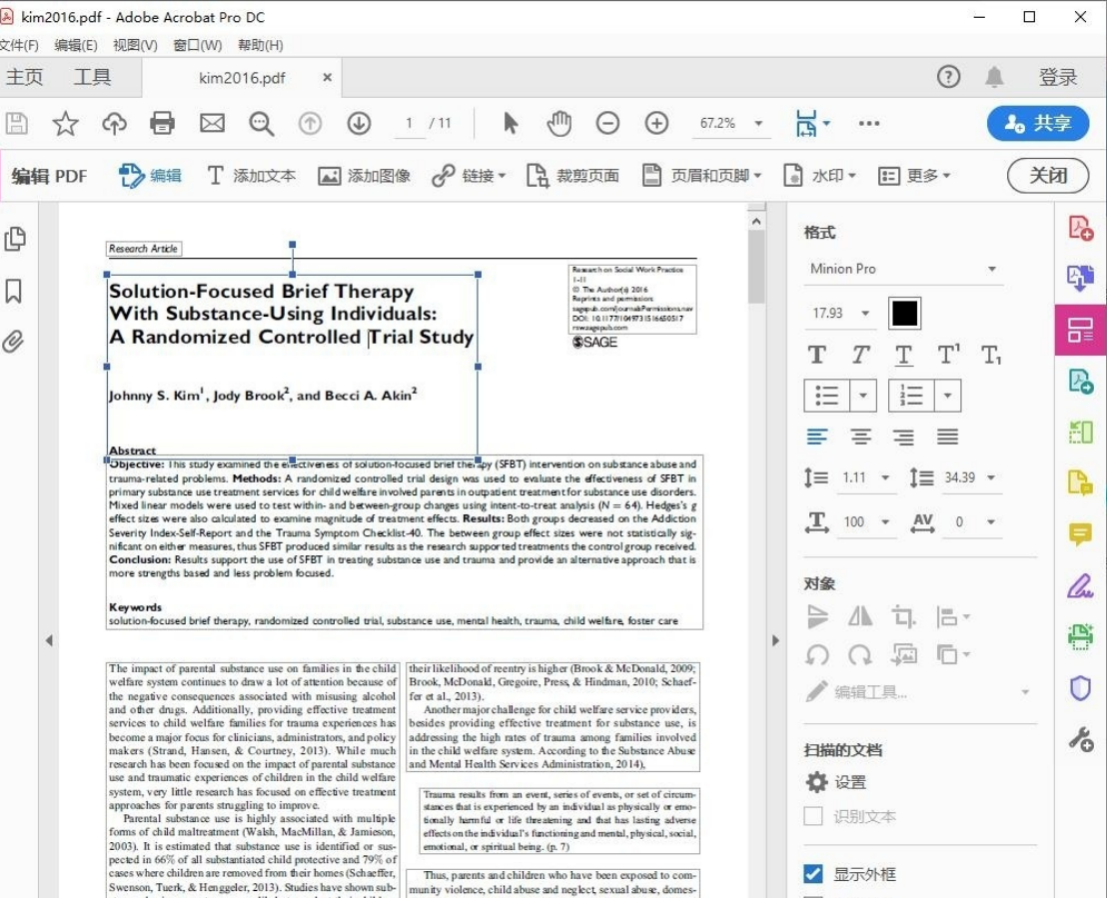Go to previous page arrow
The image size is (1107, 899).
310,124
